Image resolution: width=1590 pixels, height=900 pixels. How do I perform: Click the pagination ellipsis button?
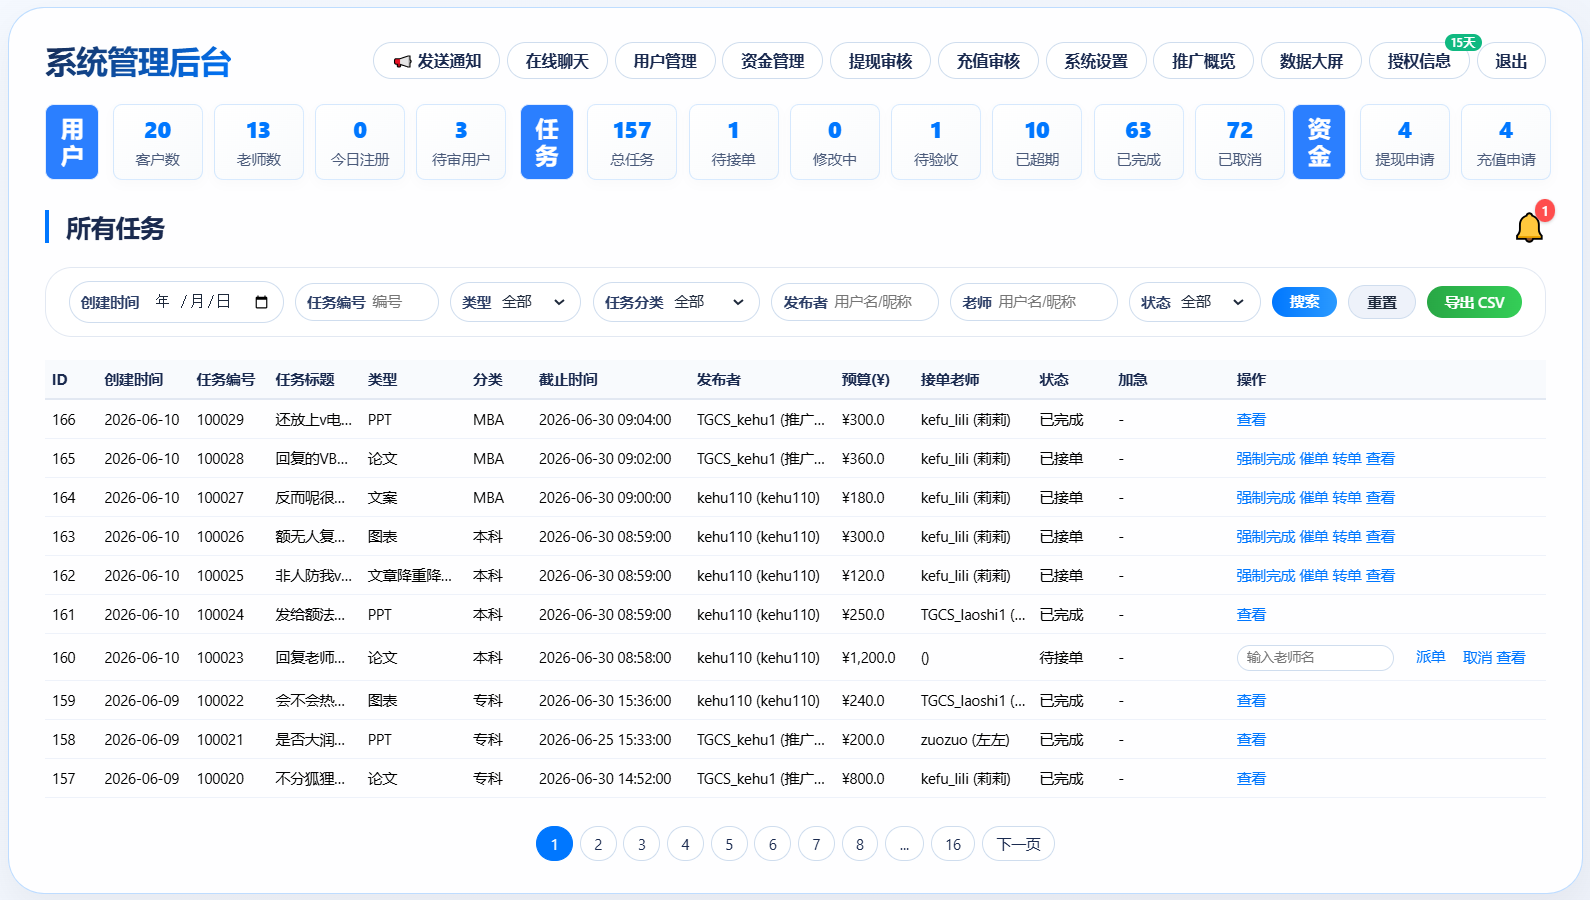tap(904, 844)
